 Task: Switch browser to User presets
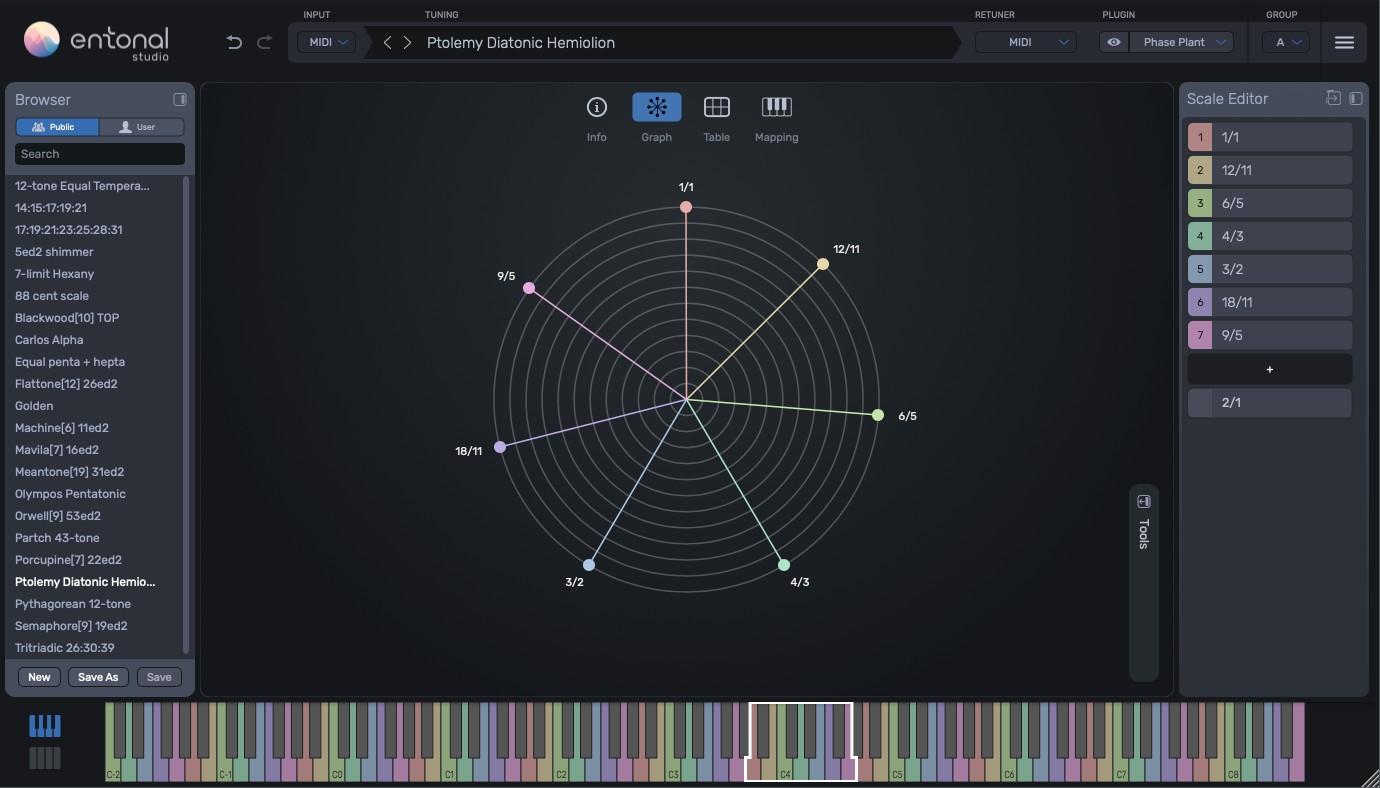141,127
